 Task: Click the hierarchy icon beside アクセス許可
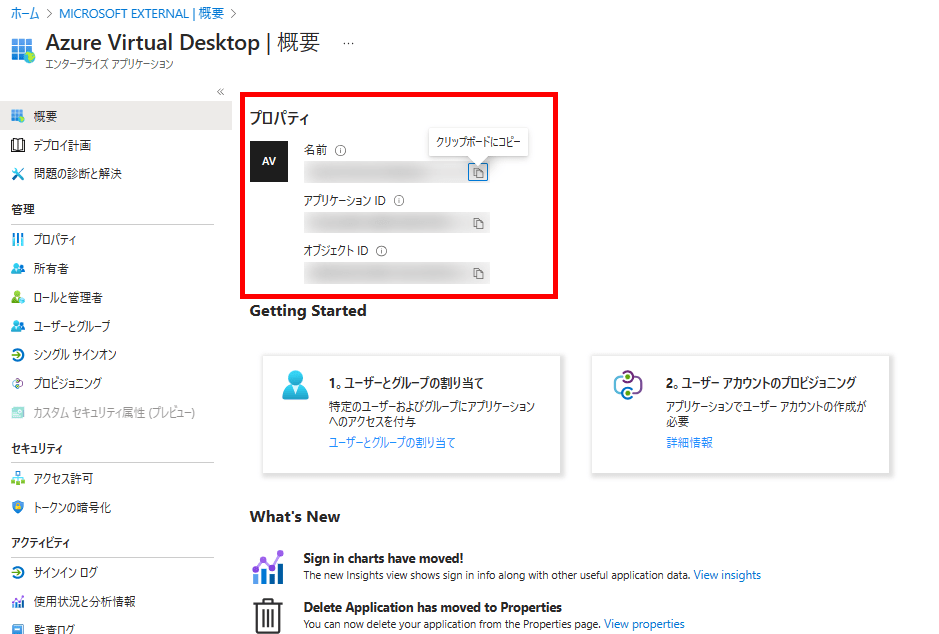click(18, 478)
